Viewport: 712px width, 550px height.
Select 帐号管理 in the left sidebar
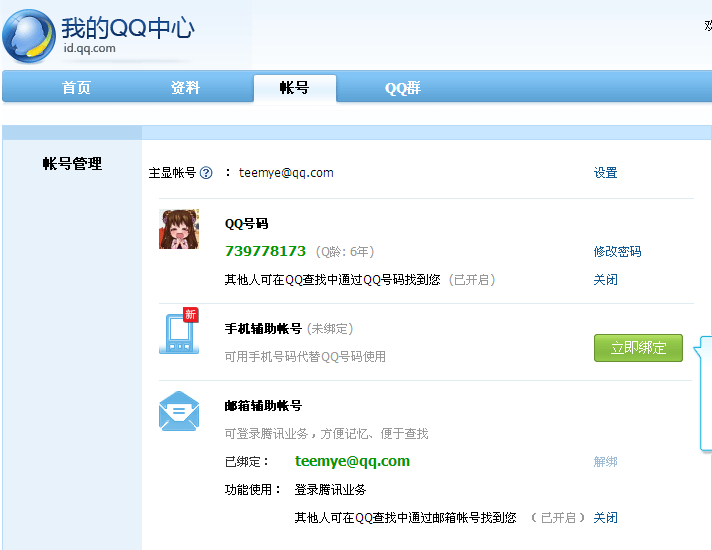pyautogui.click(x=72, y=164)
